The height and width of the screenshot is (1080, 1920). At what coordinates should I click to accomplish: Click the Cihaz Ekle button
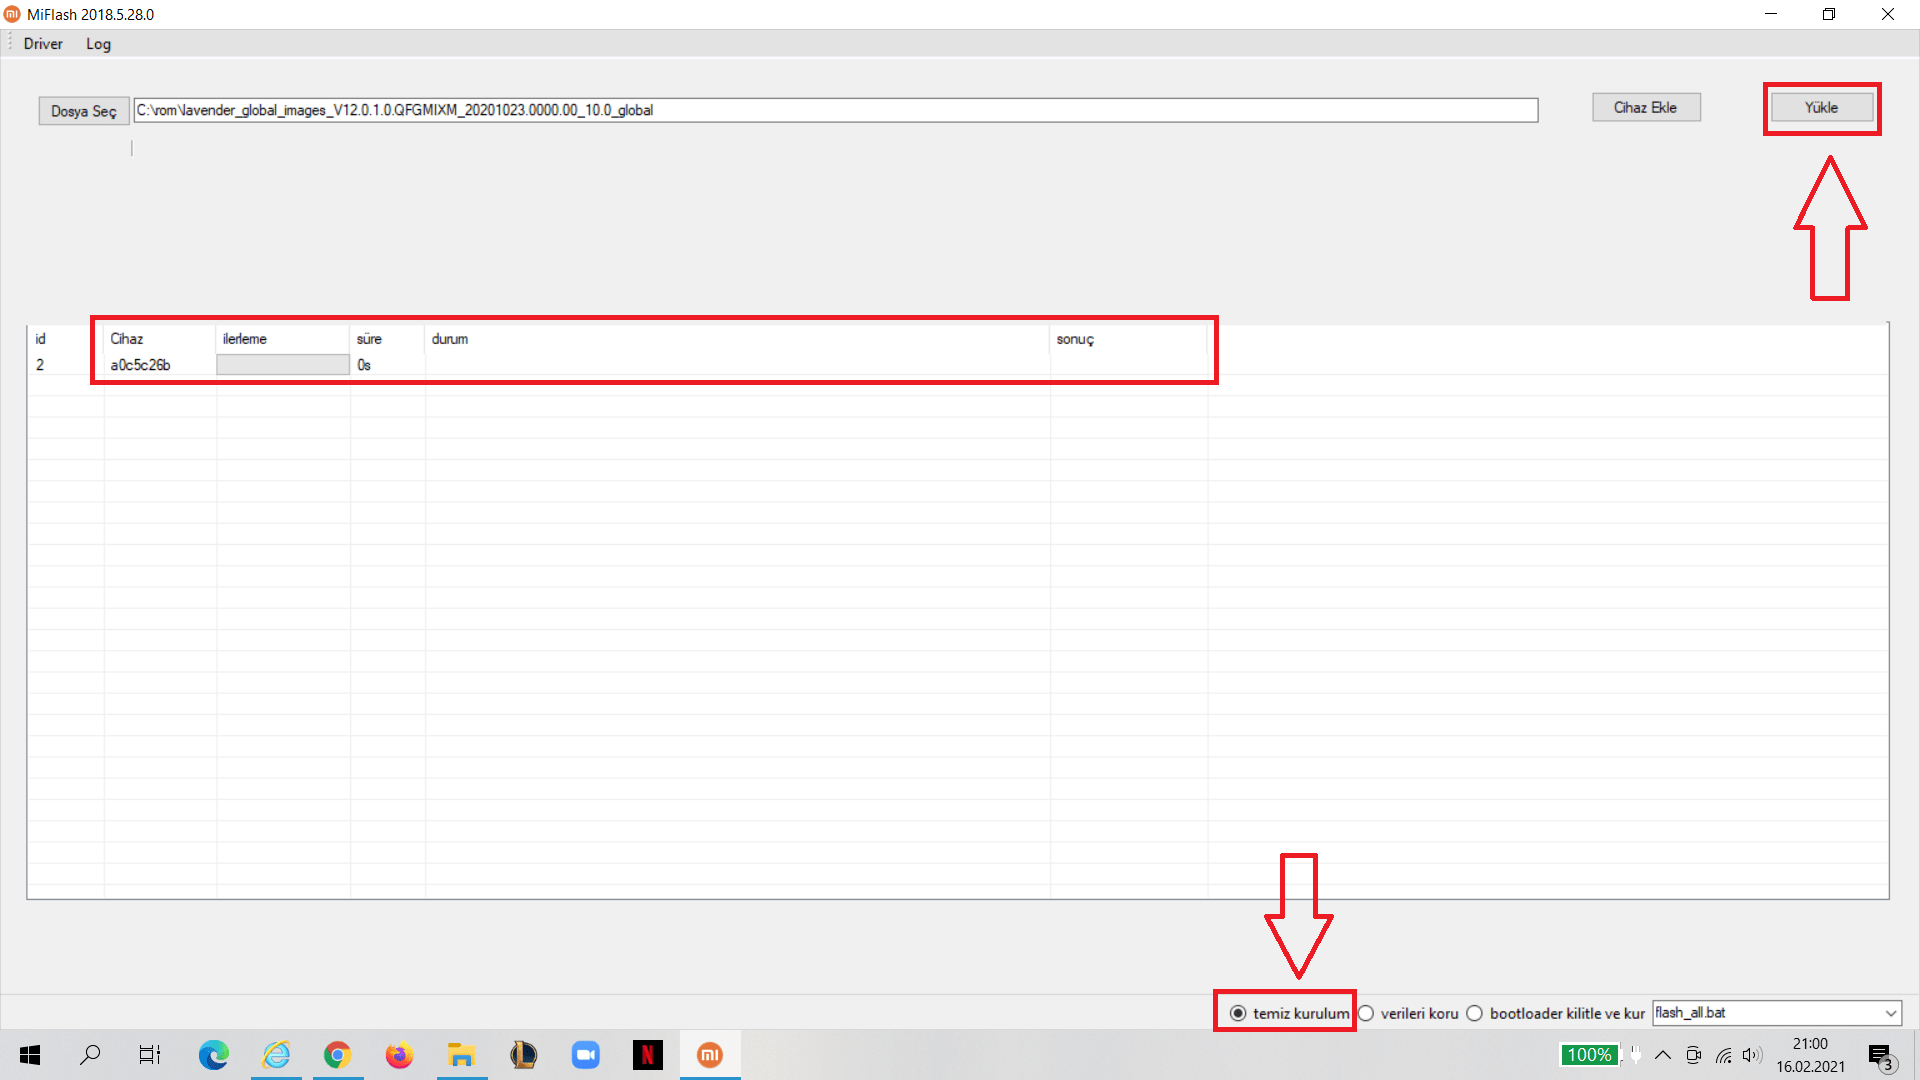pos(1646,107)
